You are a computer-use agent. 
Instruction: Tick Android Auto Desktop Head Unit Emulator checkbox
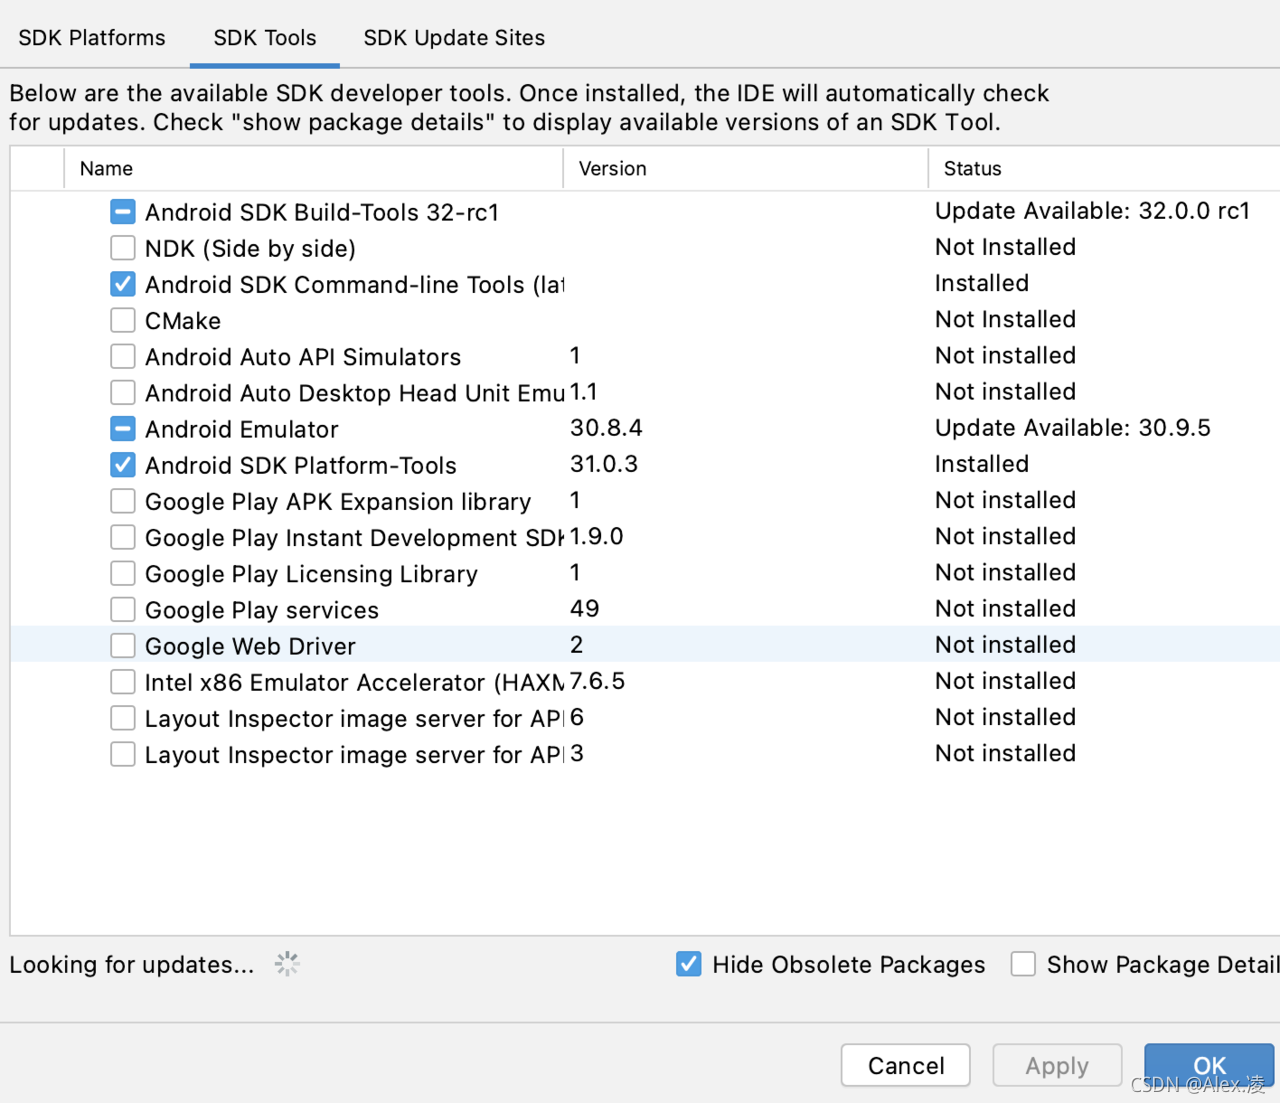pos(123,392)
